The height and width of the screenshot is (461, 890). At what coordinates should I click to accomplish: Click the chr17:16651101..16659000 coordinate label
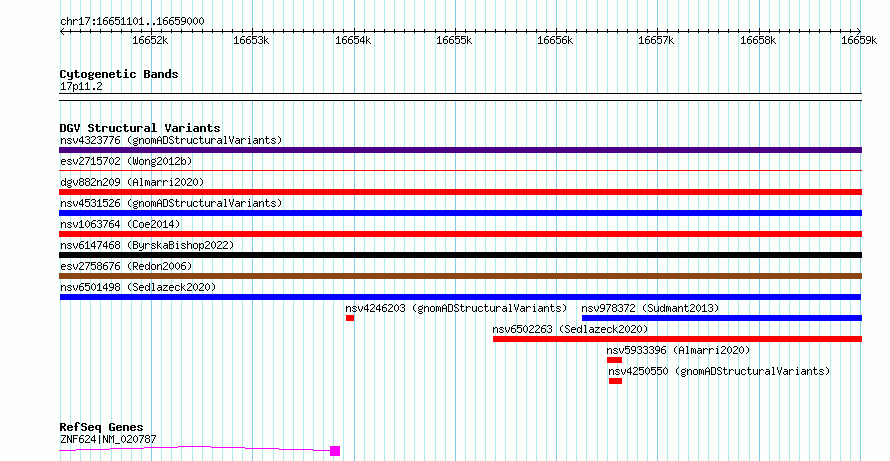point(132,21)
